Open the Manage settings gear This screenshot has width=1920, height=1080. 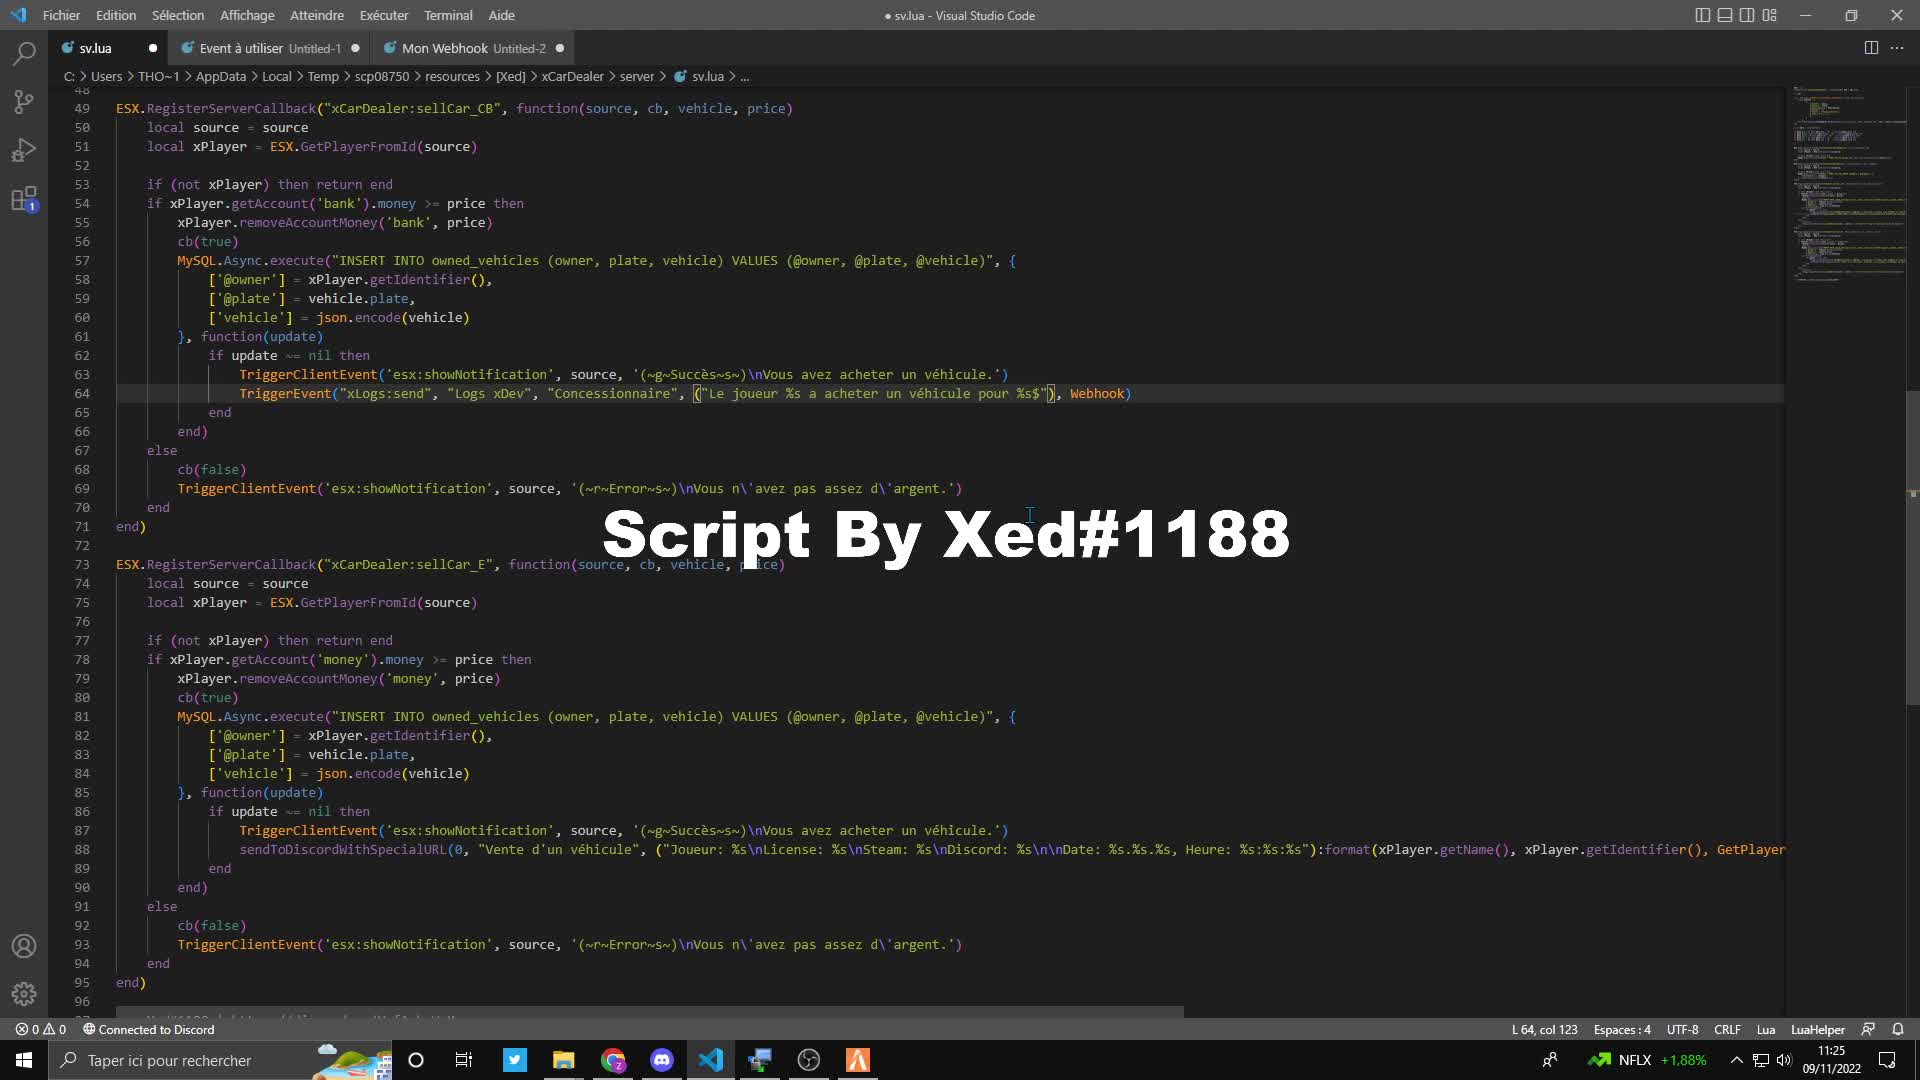[x=24, y=994]
